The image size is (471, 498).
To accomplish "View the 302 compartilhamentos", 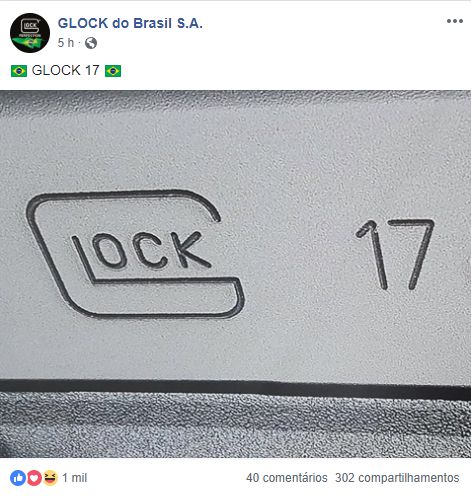I will 397,478.
